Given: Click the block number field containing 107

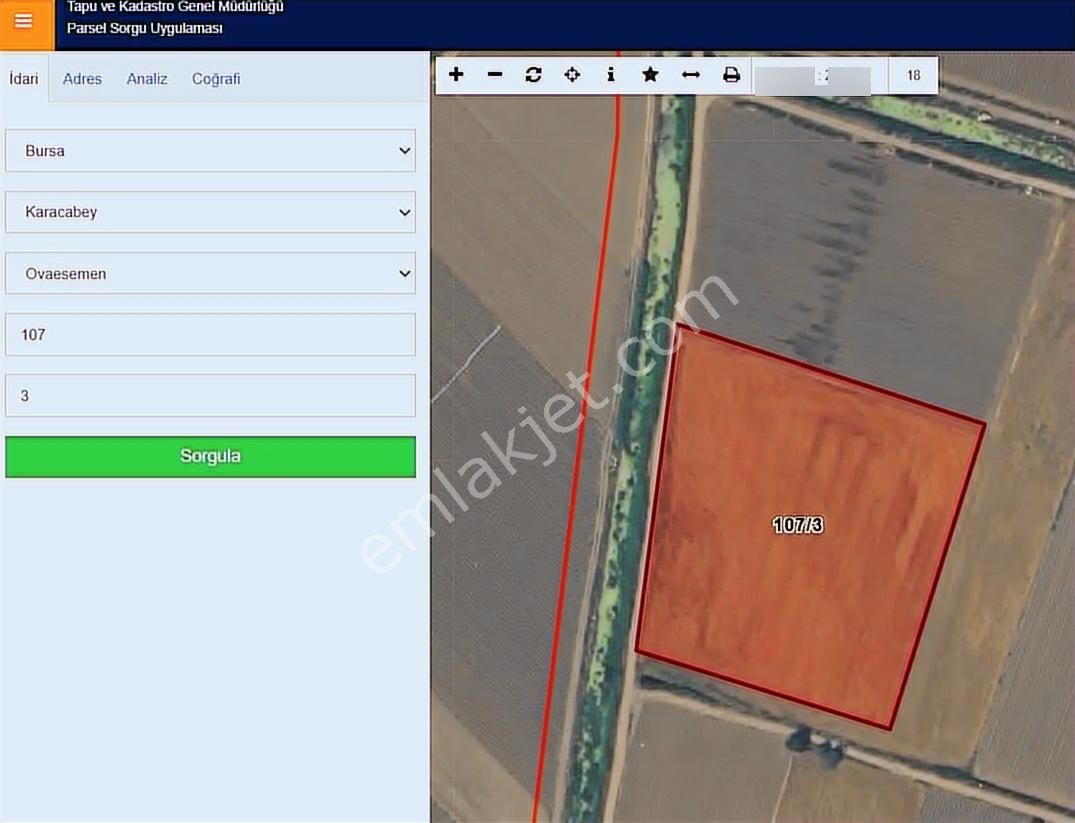Looking at the screenshot, I should [210, 335].
